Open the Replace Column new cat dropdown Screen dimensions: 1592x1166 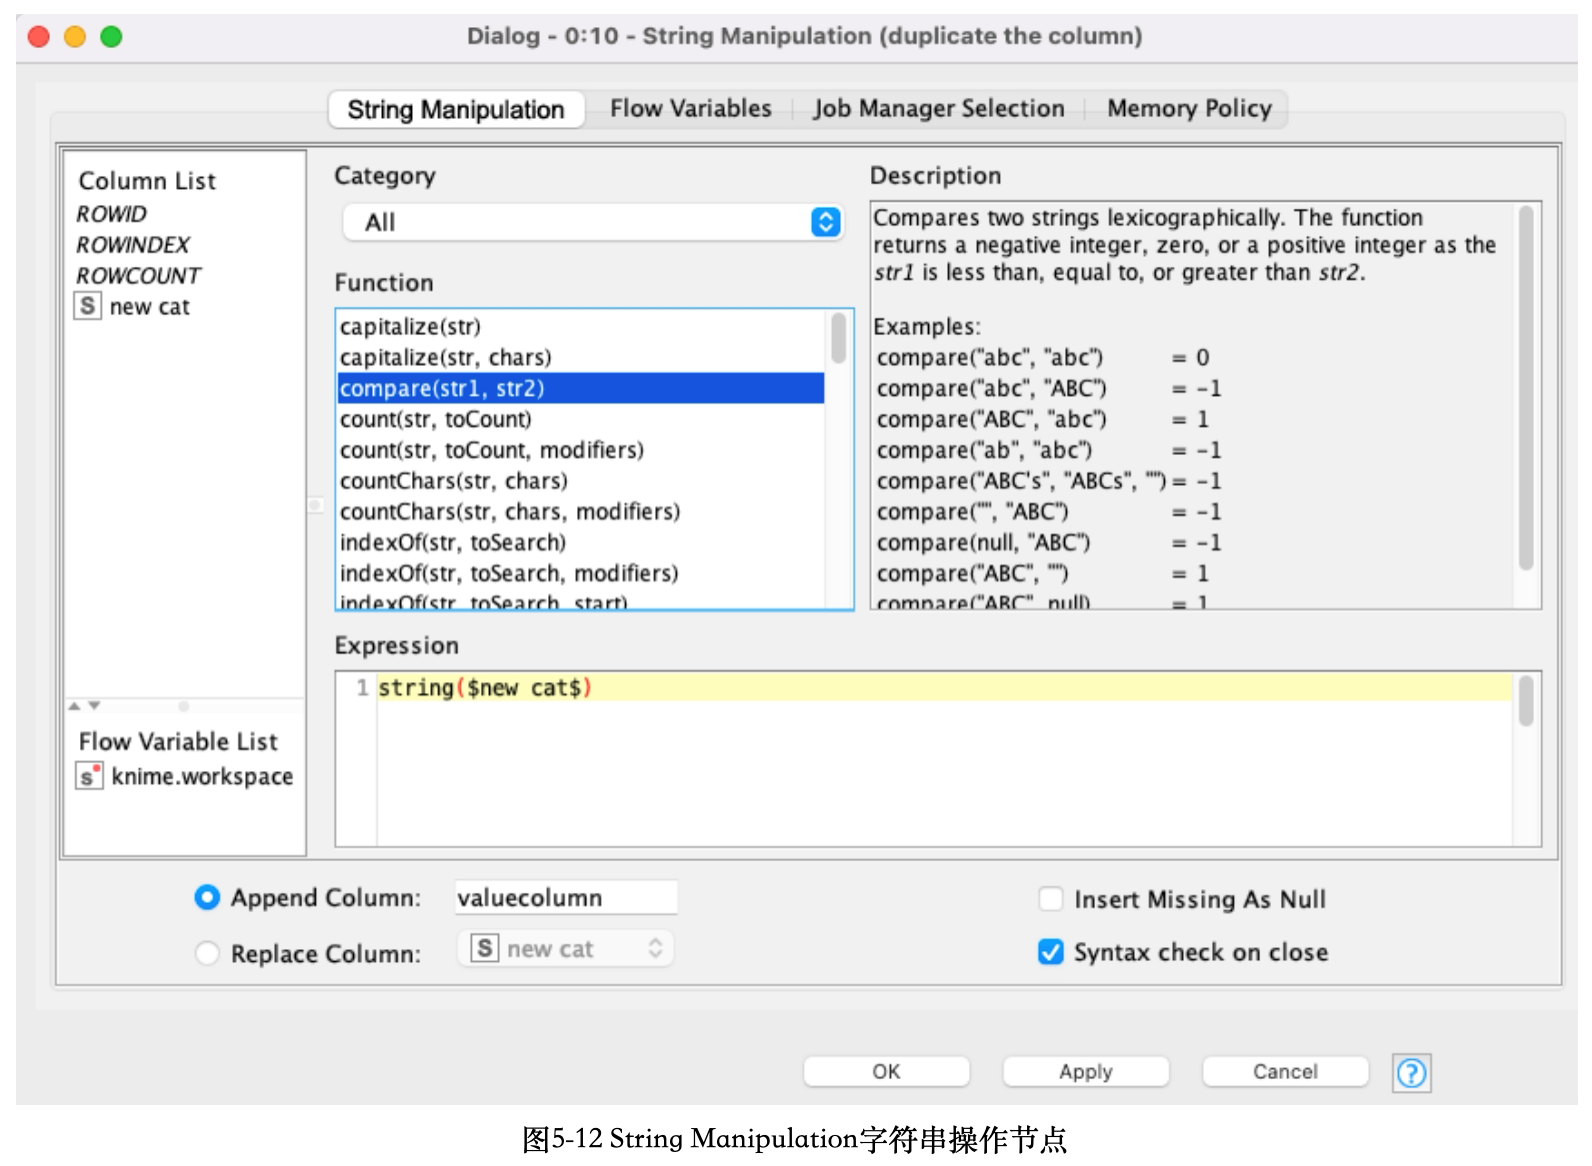click(x=566, y=948)
